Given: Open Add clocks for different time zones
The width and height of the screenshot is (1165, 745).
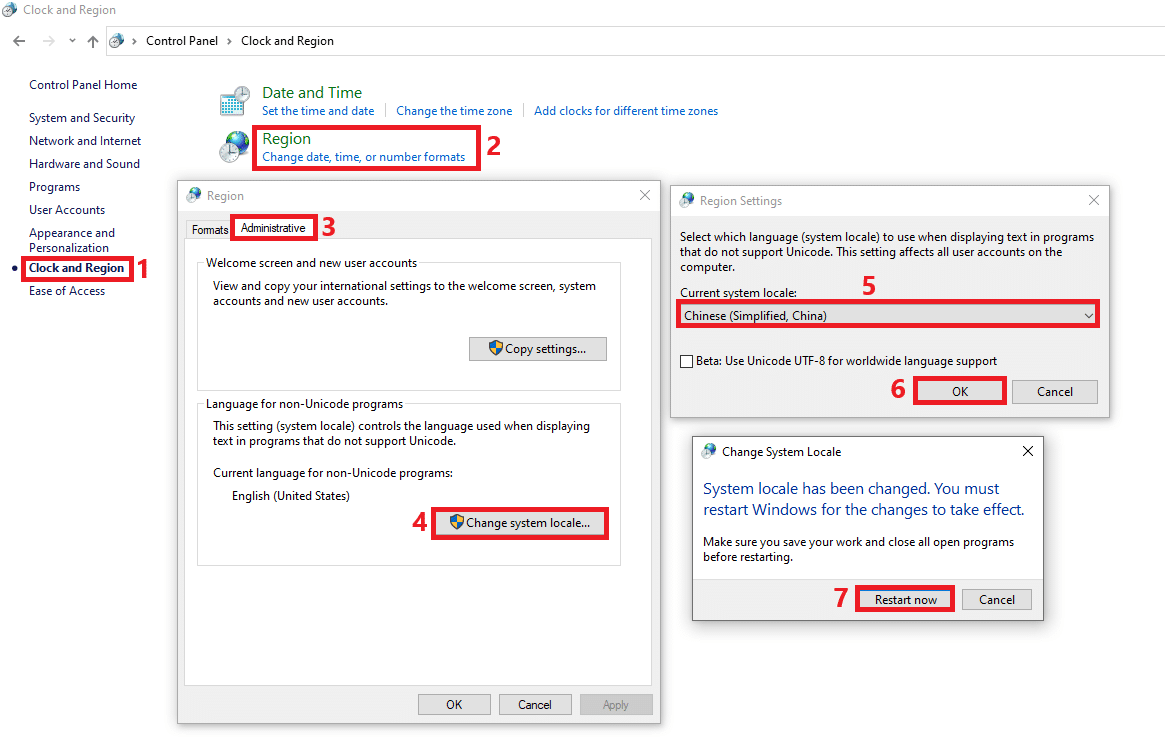Looking at the screenshot, I should 626,111.
